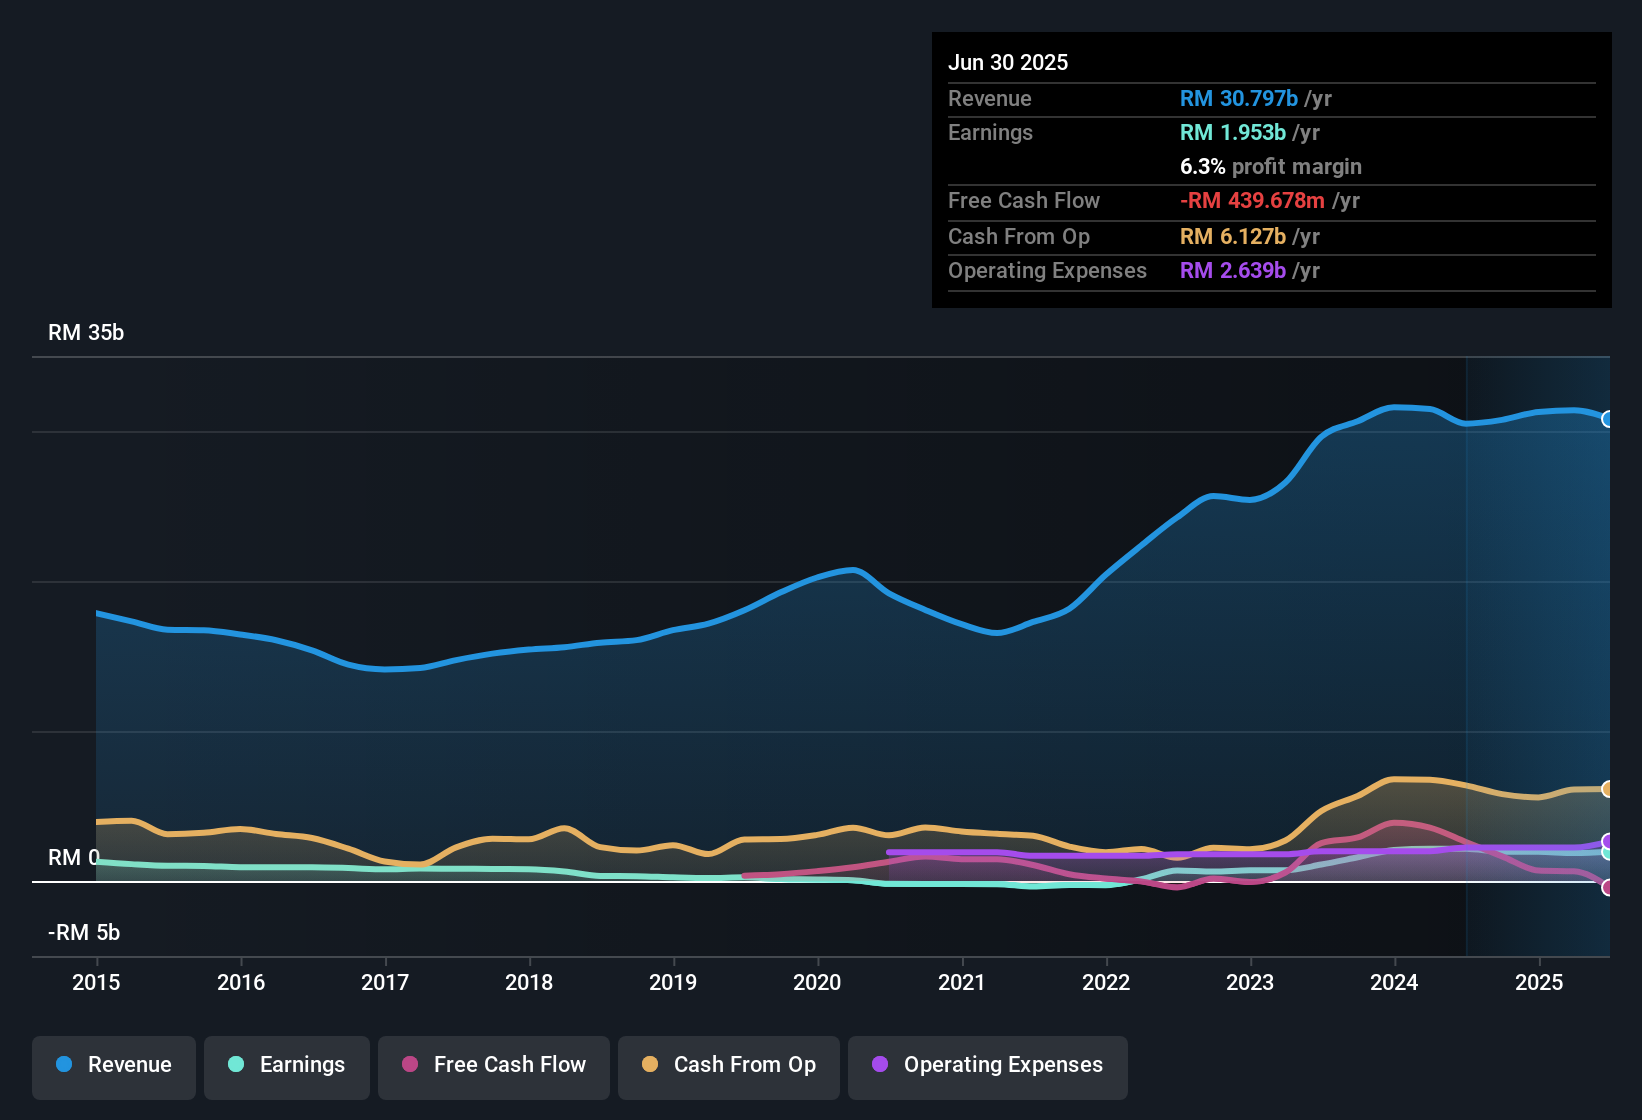Image resolution: width=1642 pixels, height=1120 pixels.
Task: Select the Cash From Op endpoint marker
Action: [x=1608, y=788]
